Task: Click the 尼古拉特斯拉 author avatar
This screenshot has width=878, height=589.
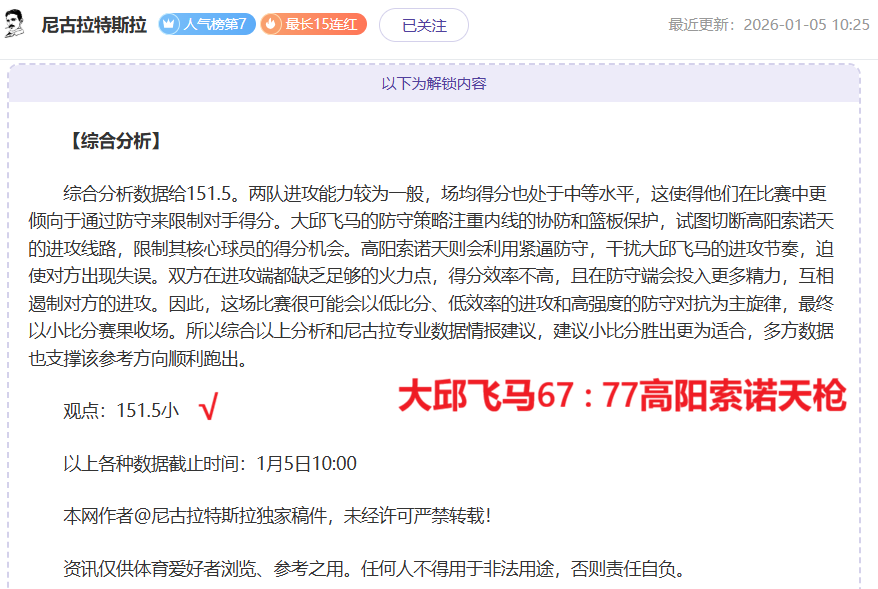Action: click(15, 24)
